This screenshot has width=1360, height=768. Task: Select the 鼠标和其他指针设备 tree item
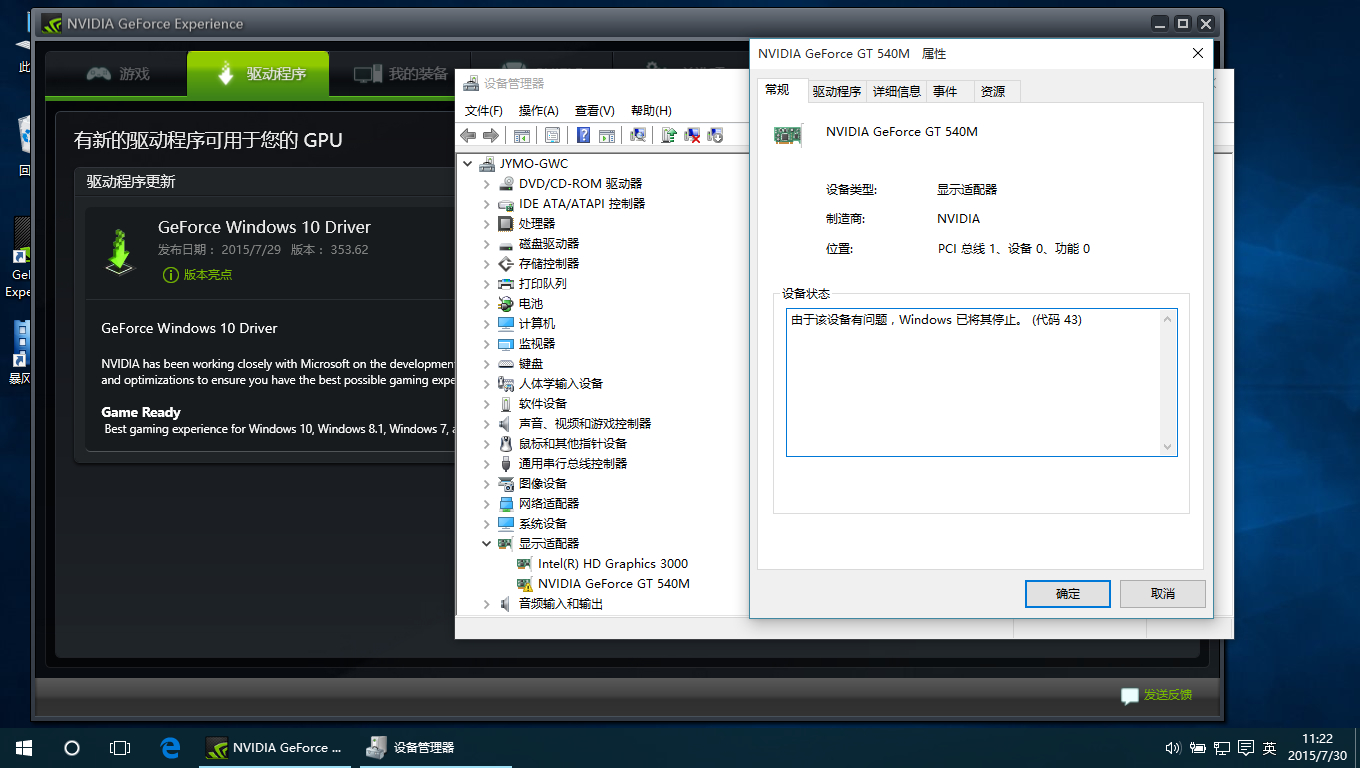[573, 444]
